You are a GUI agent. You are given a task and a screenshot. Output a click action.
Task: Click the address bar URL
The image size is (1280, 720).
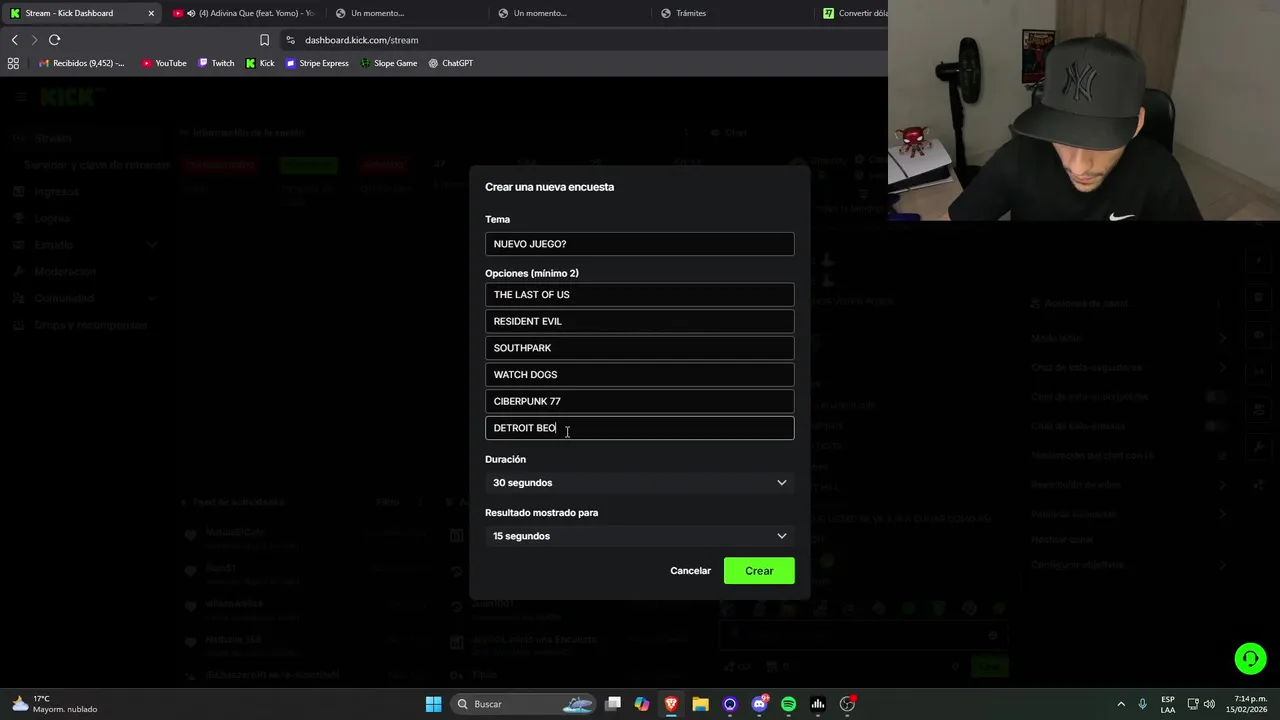[361, 40]
